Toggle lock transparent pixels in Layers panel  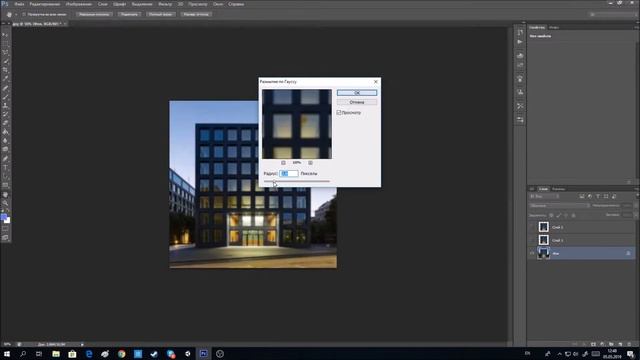tap(551, 215)
